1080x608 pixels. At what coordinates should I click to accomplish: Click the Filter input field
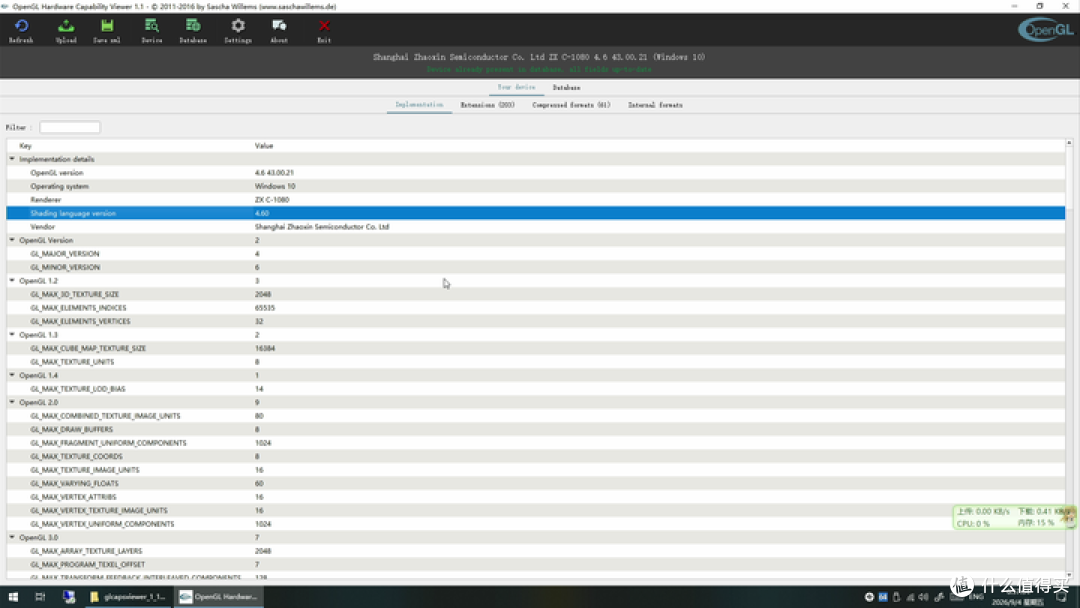coord(70,127)
